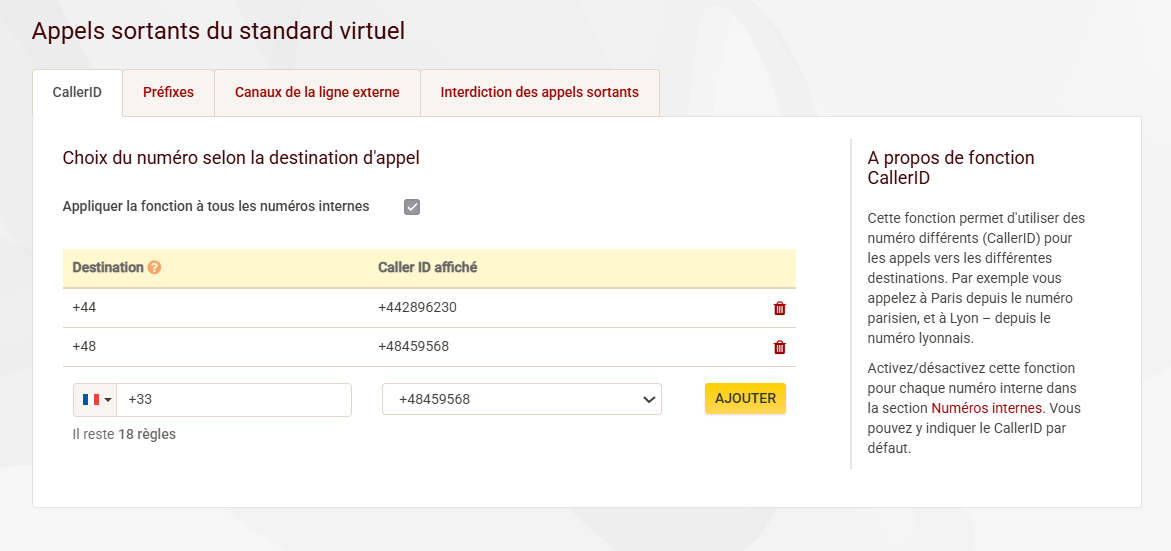Delete the +44 destination rule

tap(780, 308)
